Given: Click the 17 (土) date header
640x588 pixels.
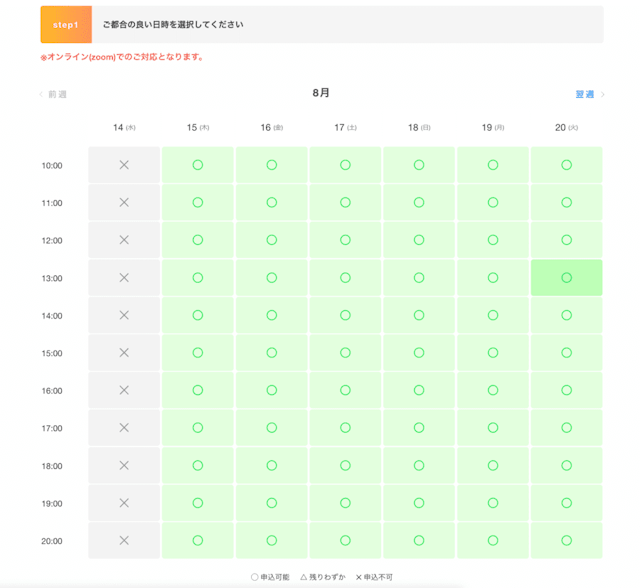Looking at the screenshot, I should [x=345, y=128].
